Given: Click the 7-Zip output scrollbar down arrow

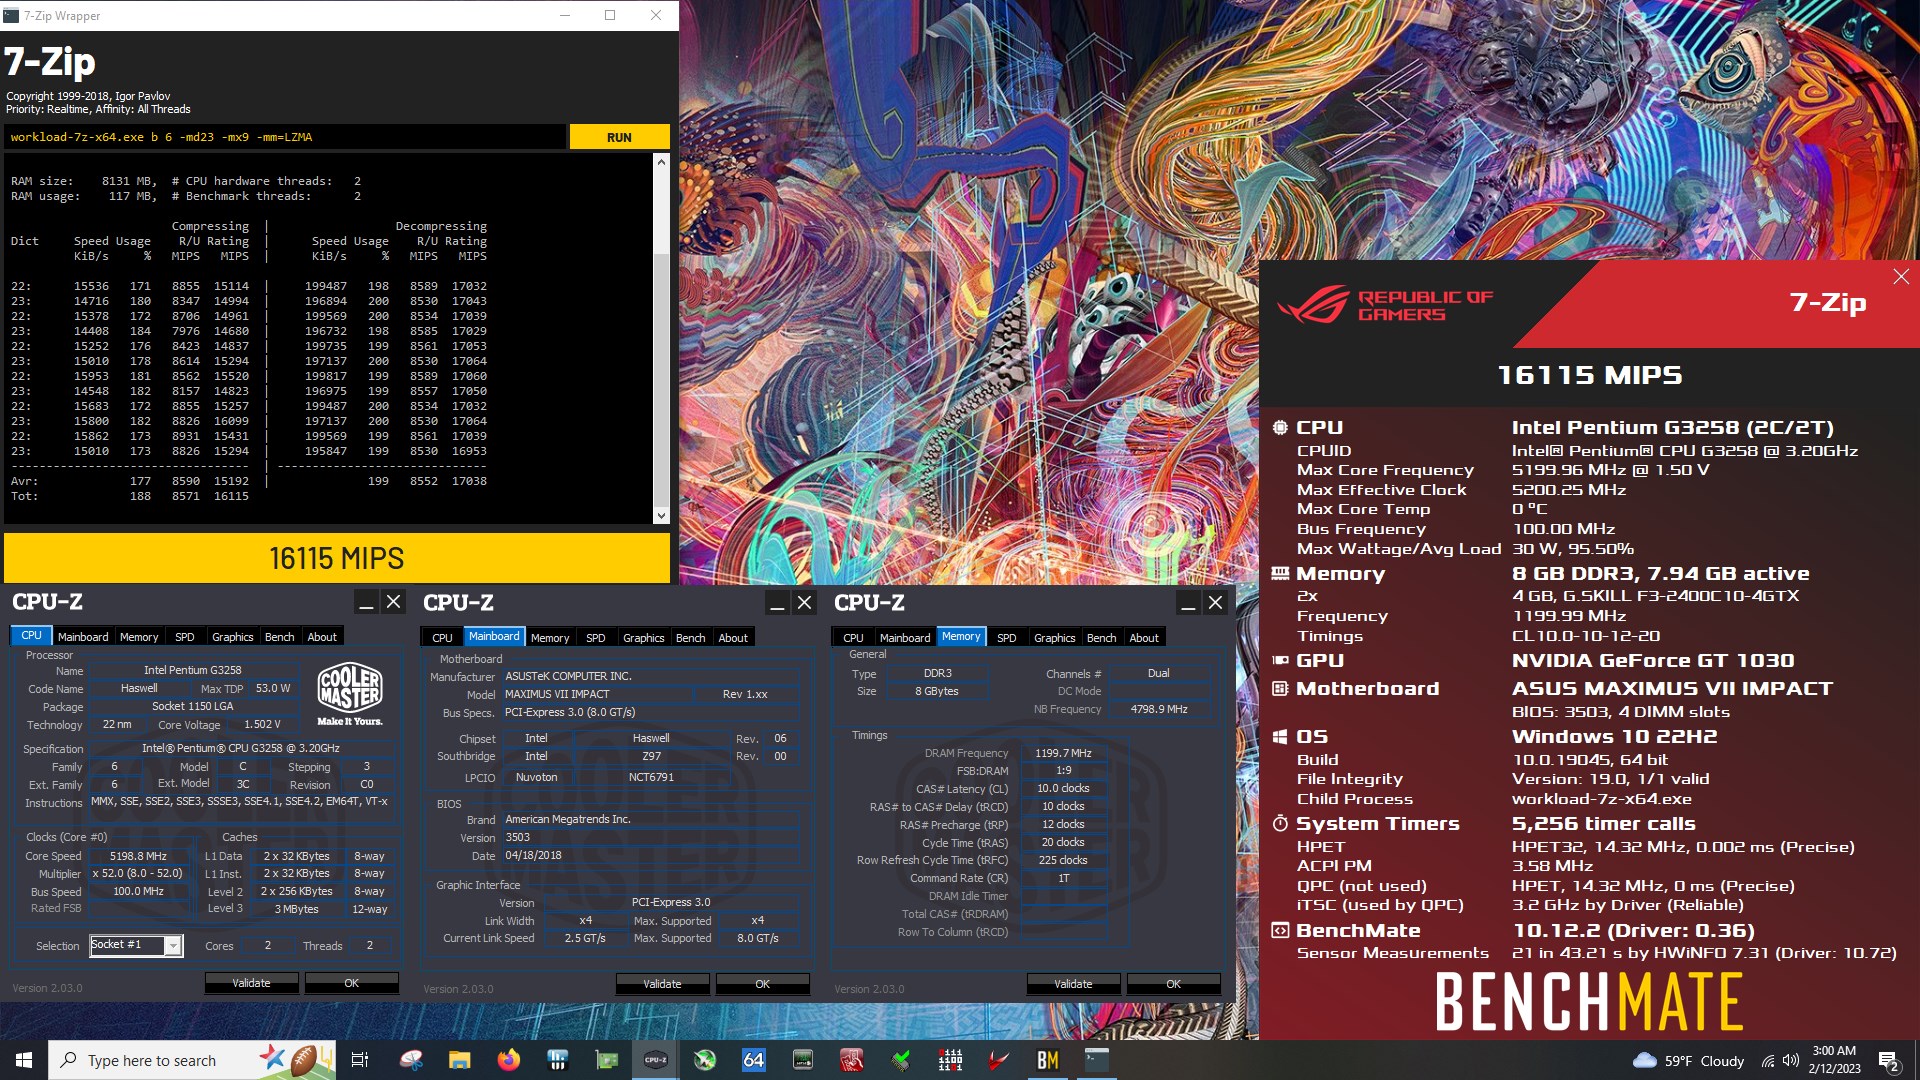Looking at the screenshot, I should 661,515.
